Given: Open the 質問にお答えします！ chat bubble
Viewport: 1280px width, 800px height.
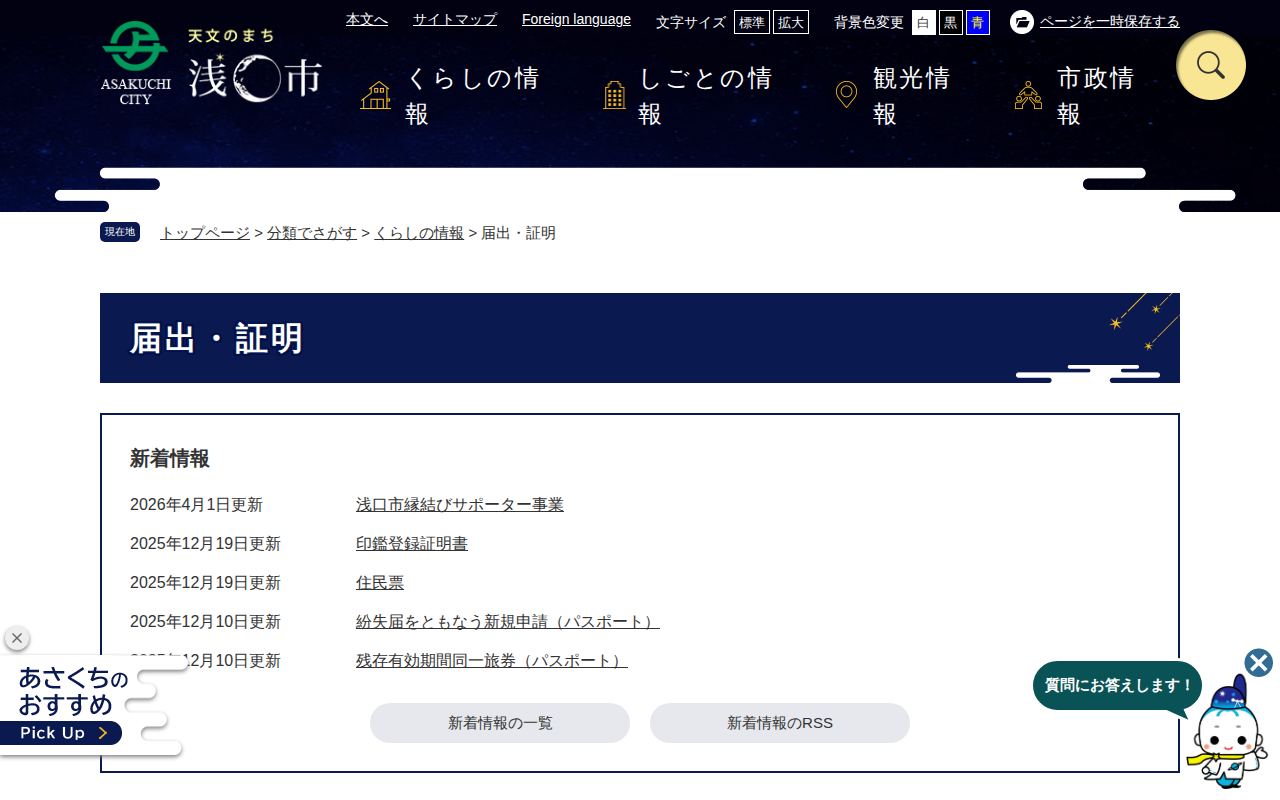Looking at the screenshot, I should [1118, 686].
